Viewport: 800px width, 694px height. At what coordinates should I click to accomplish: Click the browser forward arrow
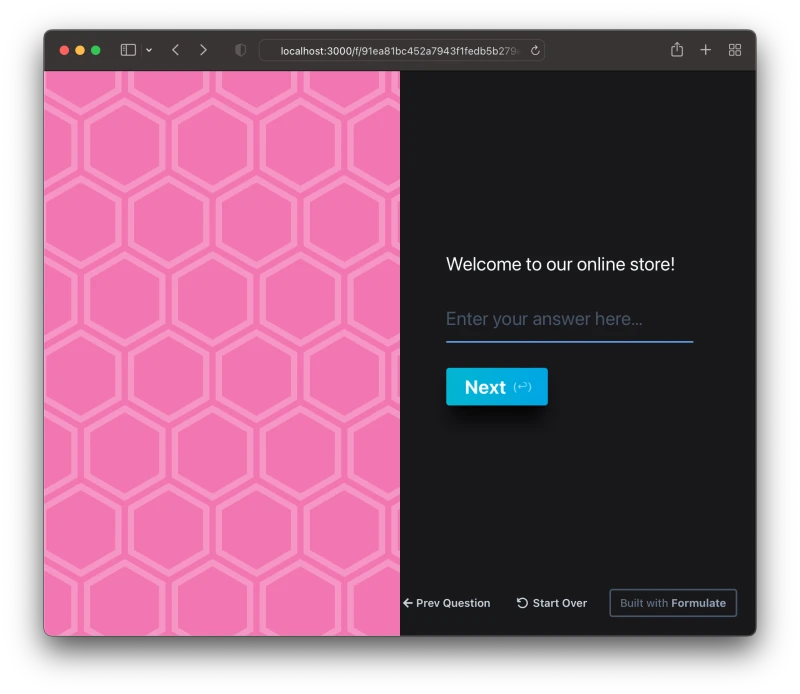click(203, 50)
